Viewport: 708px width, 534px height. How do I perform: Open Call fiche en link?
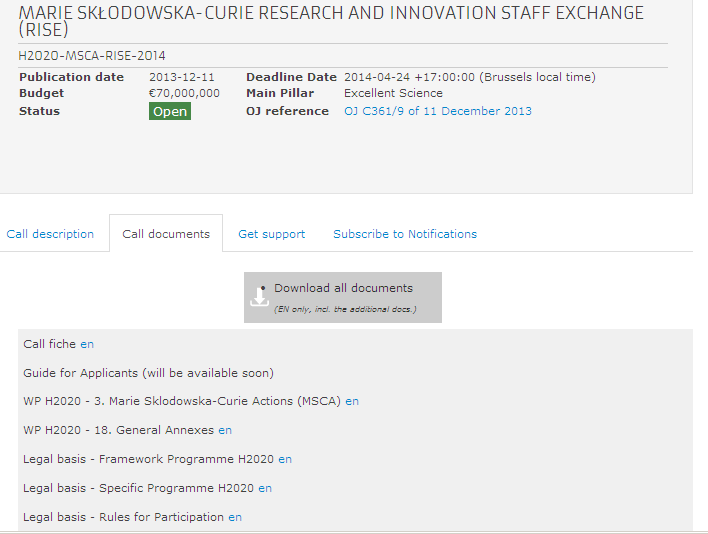pyautogui.click(x=87, y=344)
